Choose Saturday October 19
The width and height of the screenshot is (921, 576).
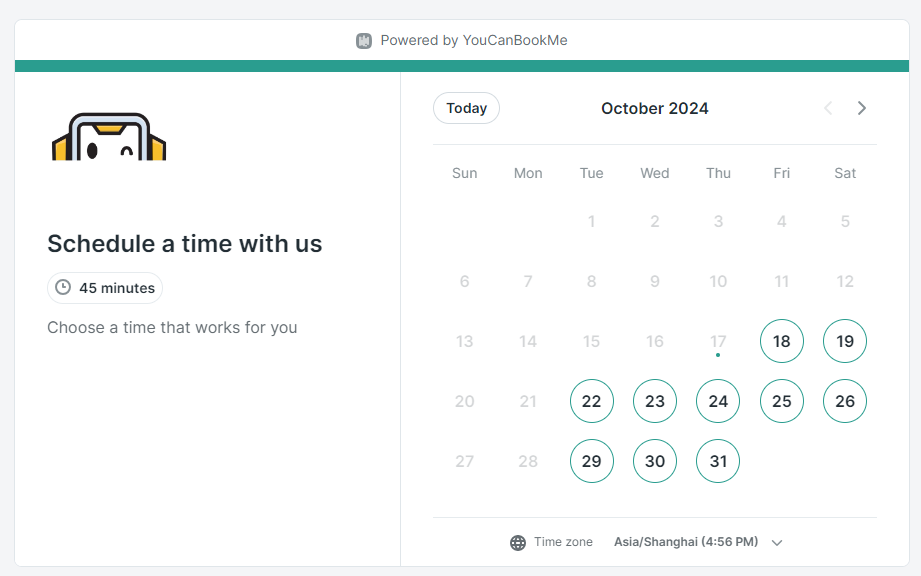tap(845, 341)
